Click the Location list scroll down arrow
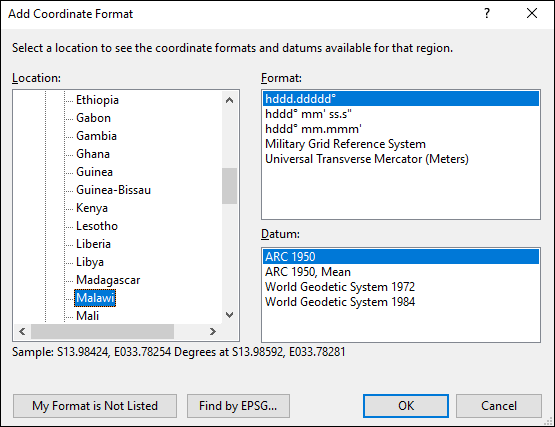Screen dimensions: 555x427 click(x=229, y=315)
